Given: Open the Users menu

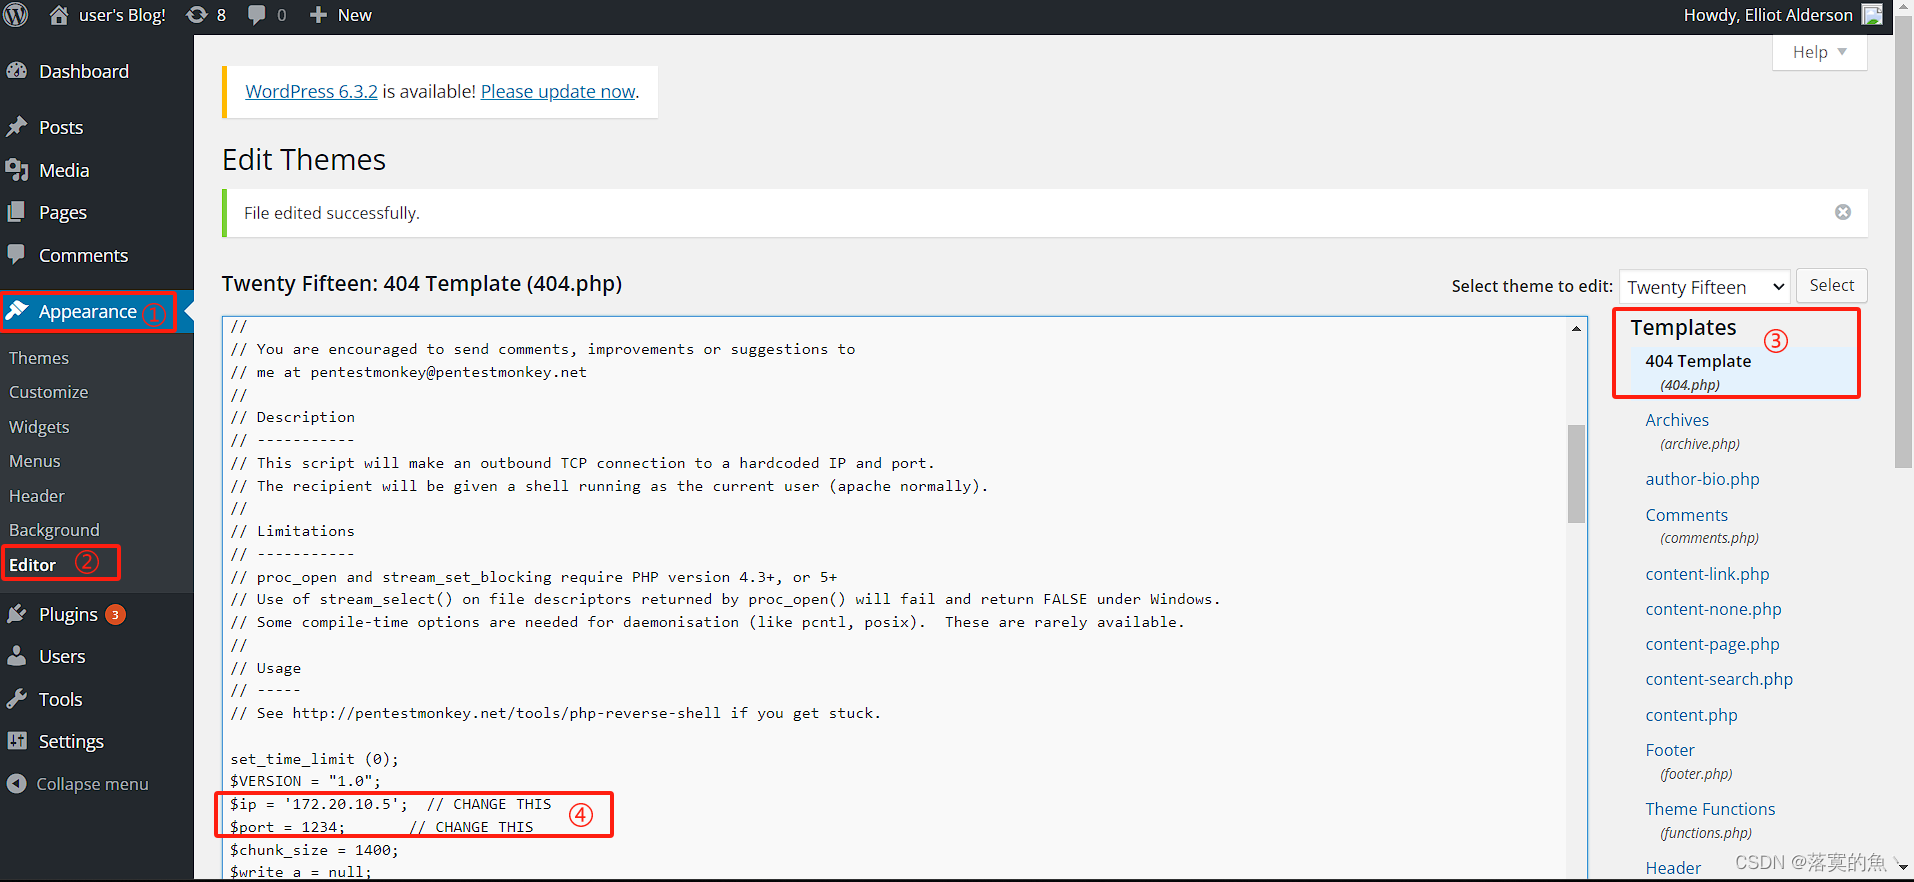Looking at the screenshot, I should pos(62,656).
